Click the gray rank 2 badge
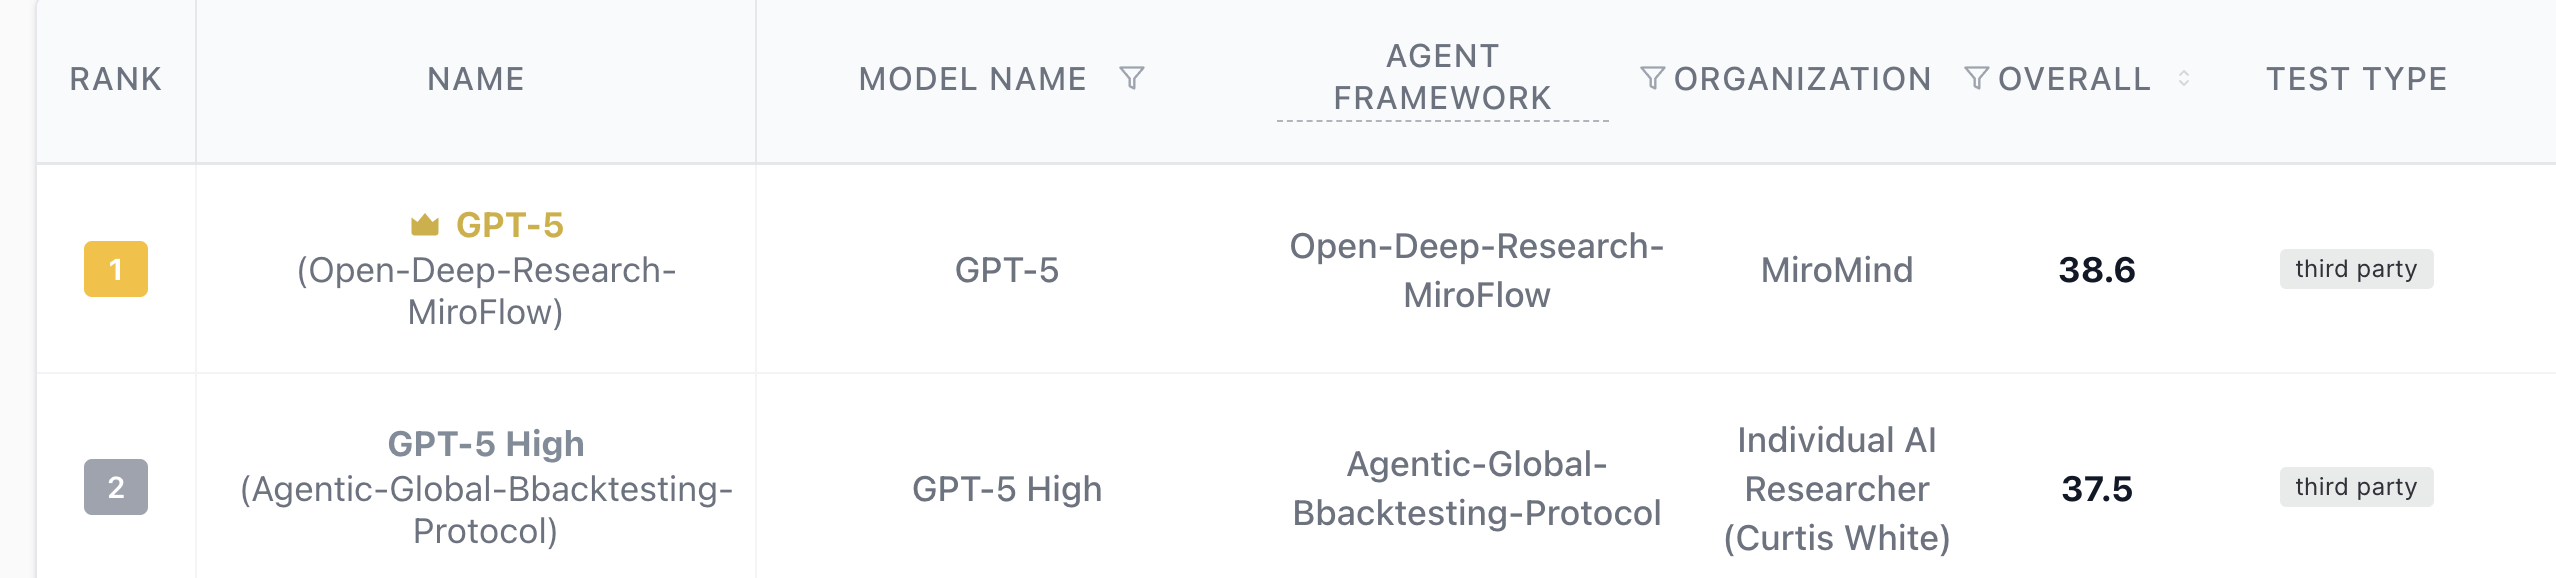The image size is (2556, 578). click(116, 487)
